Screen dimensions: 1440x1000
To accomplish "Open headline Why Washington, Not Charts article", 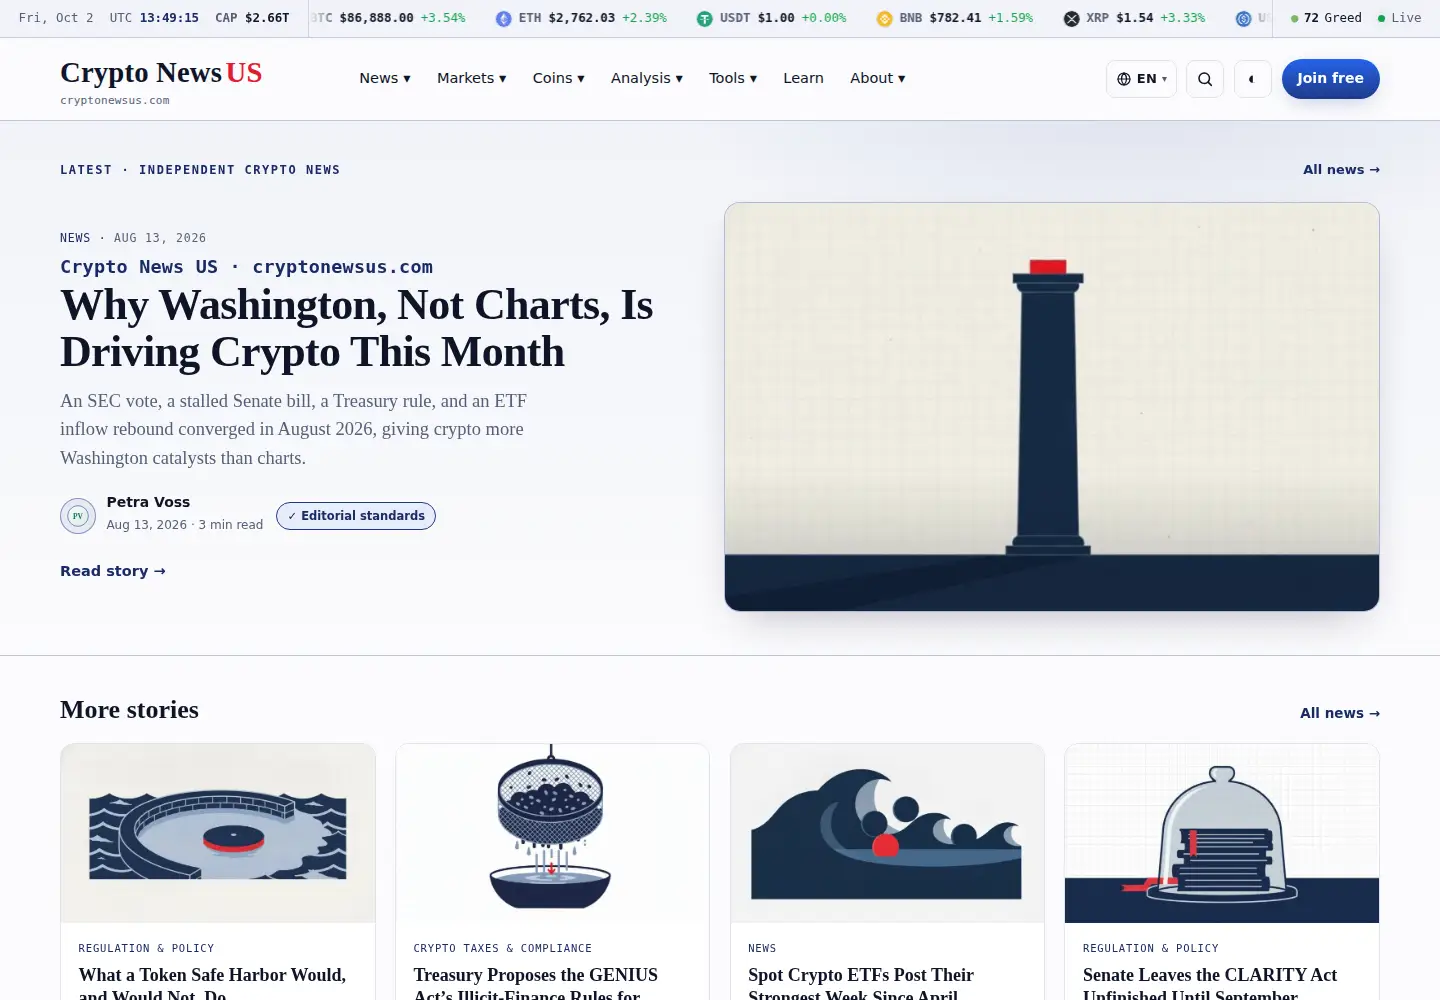I will pos(357,328).
